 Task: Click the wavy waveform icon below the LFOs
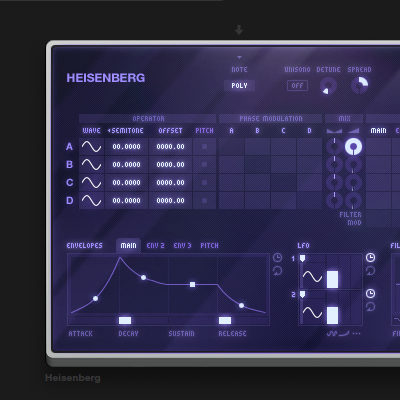tap(332, 333)
